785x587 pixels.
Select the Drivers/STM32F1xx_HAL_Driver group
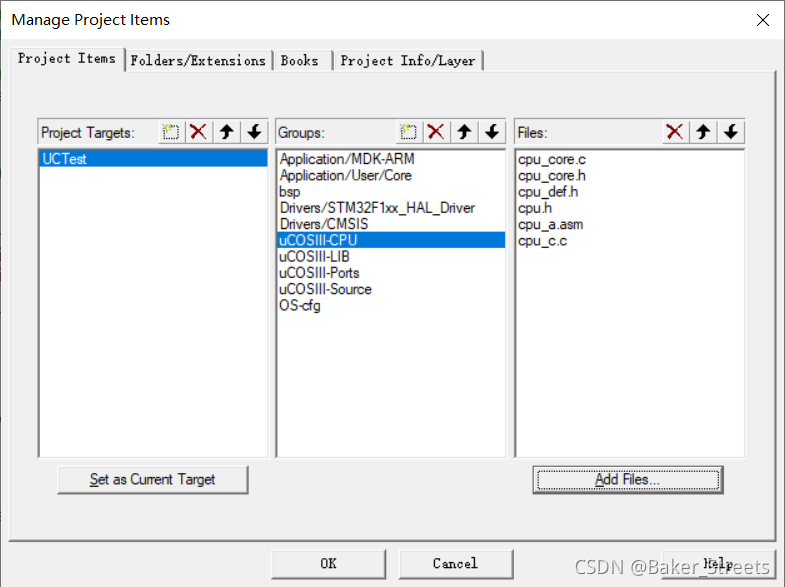click(390, 208)
